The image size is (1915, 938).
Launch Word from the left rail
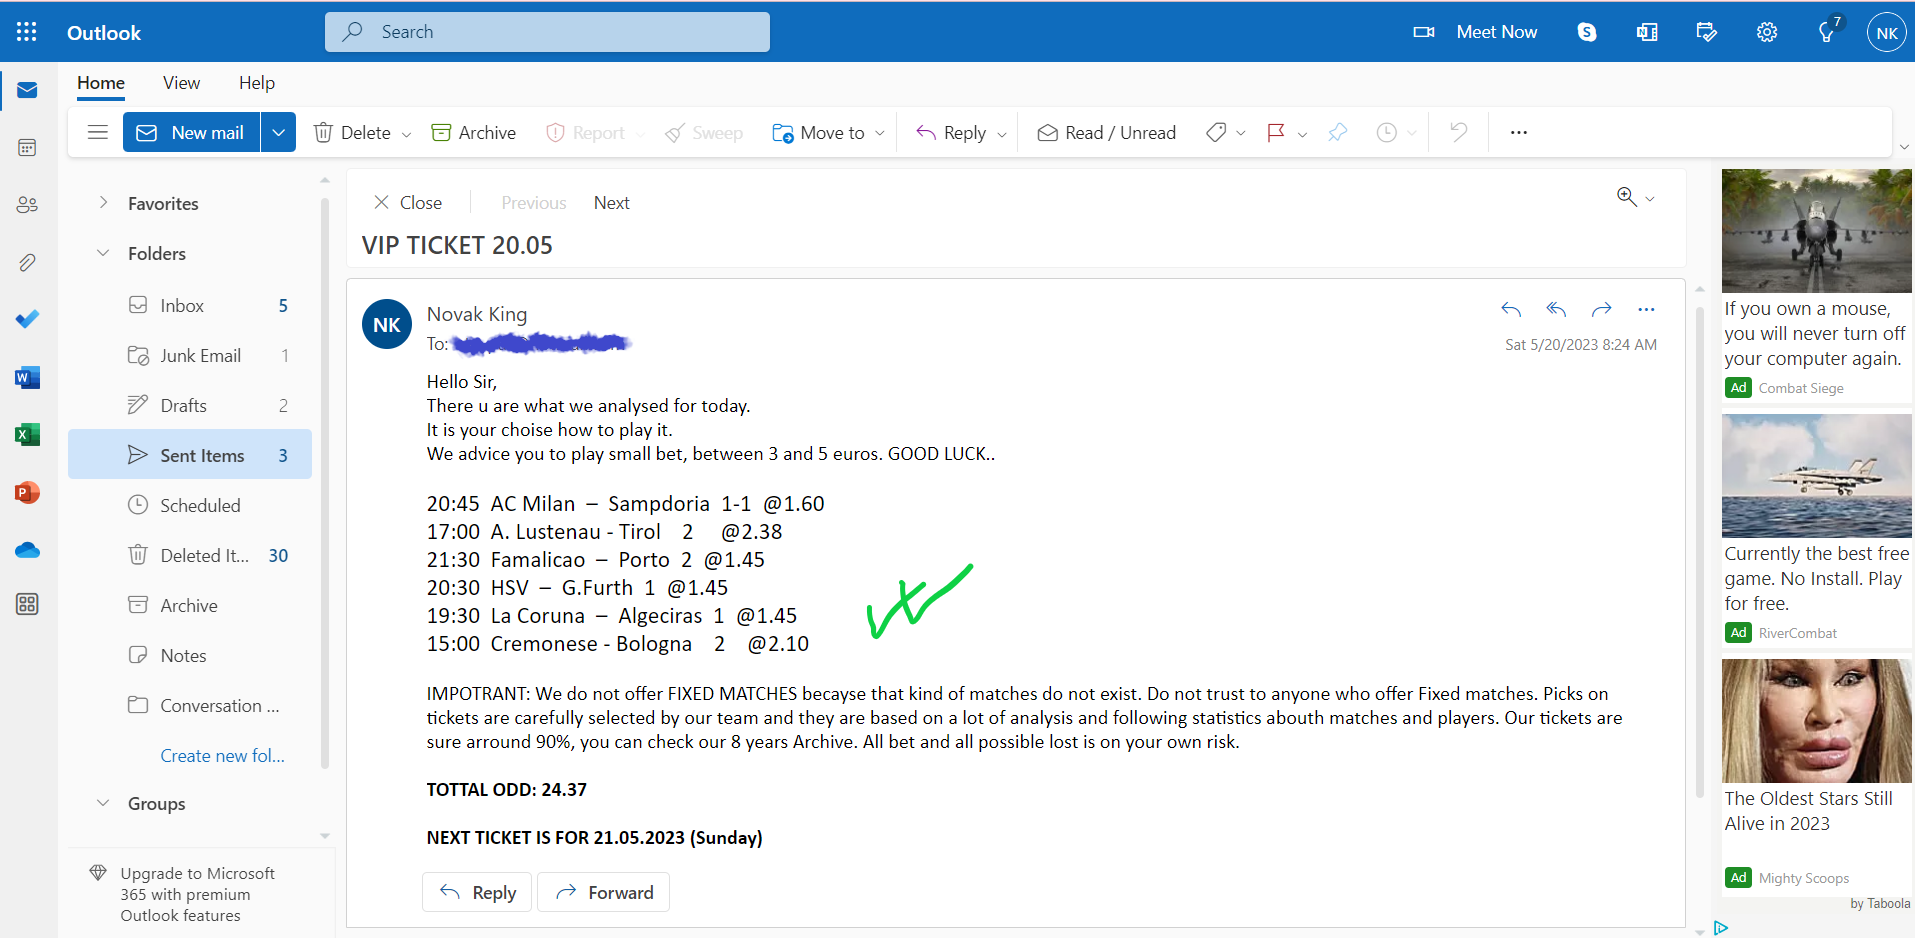pos(27,377)
